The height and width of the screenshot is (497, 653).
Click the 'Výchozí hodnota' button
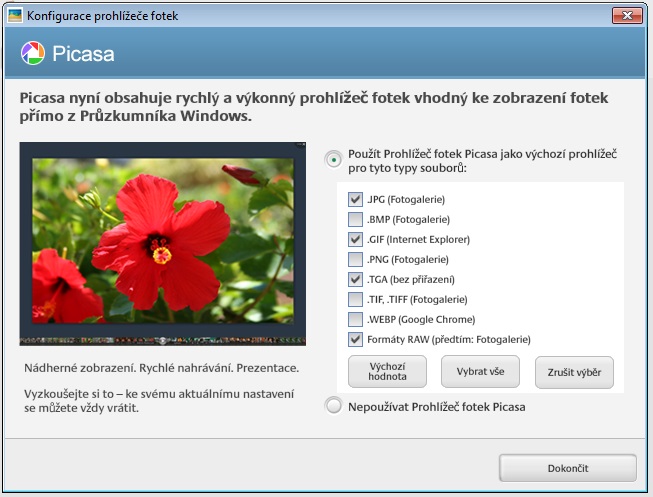[387, 371]
